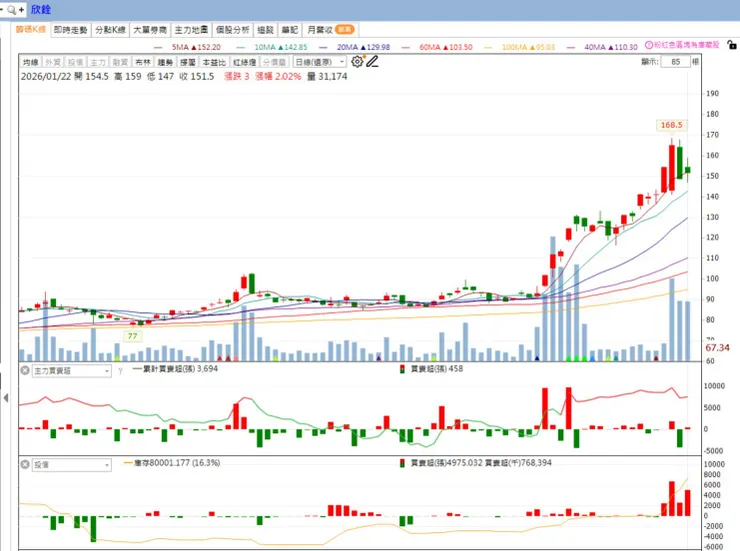740x551 pixels.
Task: Toggle the 主力 overlay button
Action: pos(98,62)
